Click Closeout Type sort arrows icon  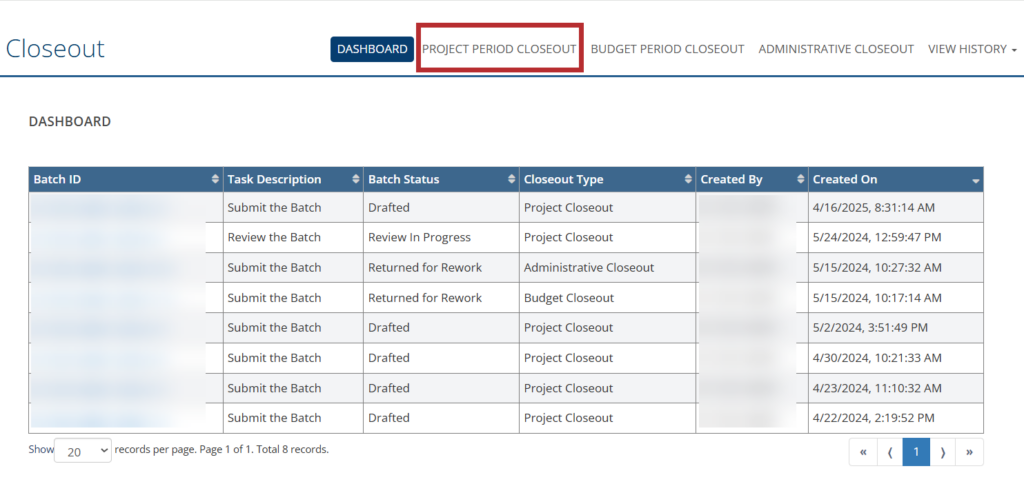[x=688, y=180]
